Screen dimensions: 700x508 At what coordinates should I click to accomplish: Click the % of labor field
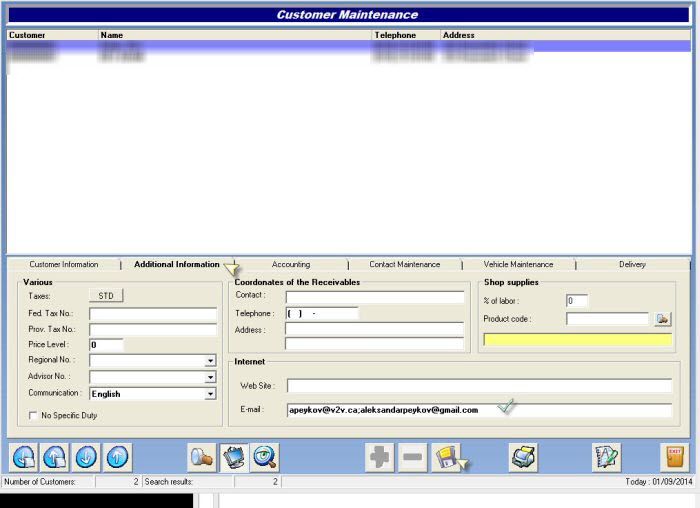click(577, 301)
